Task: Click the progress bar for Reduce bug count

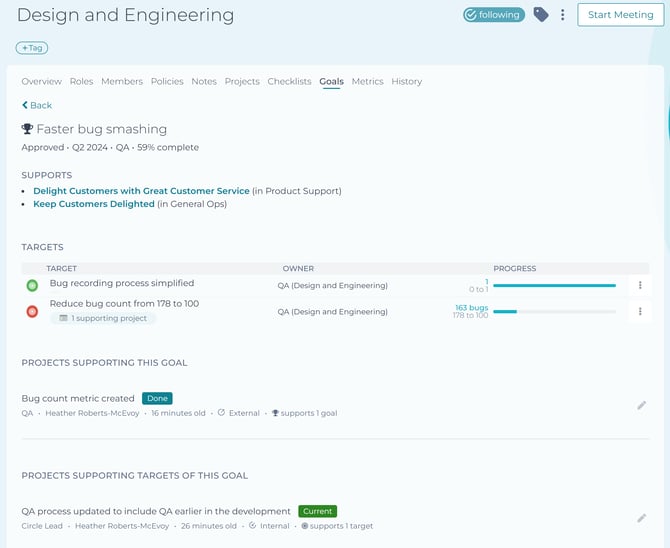Action: pyautogui.click(x=554, y=312)
